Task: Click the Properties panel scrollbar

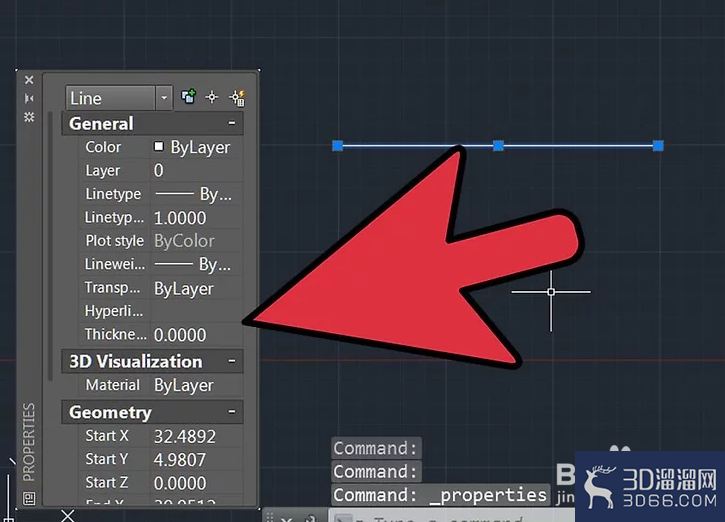Action: point(50,246)
